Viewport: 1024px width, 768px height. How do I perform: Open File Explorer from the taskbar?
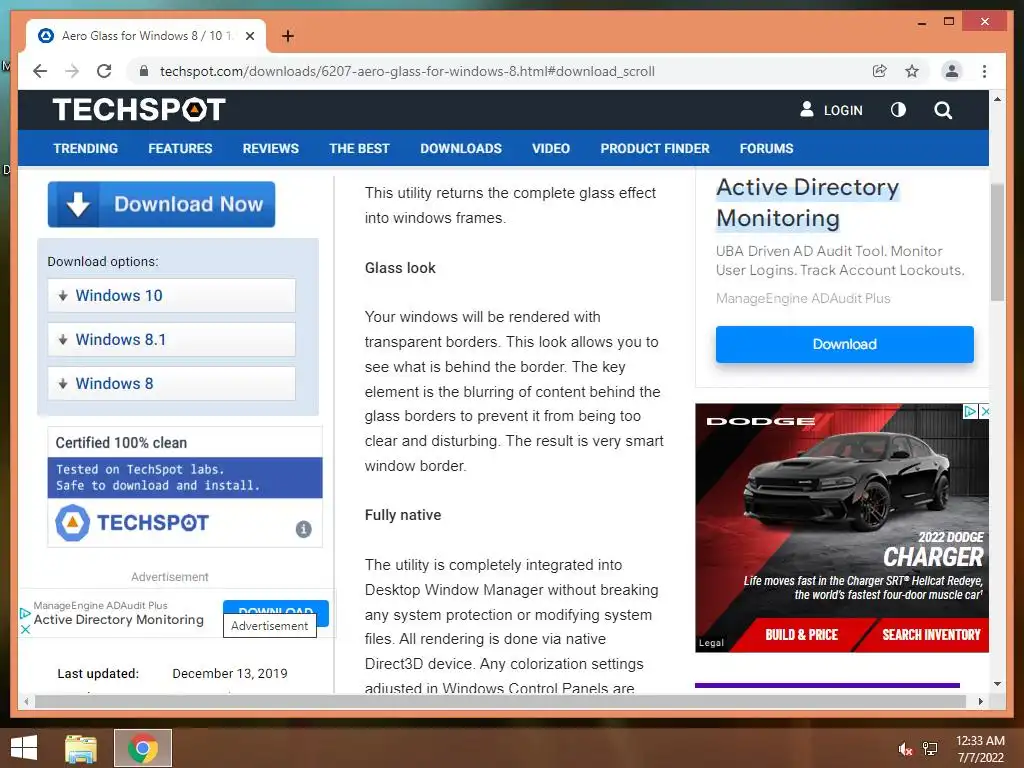(81, 748)
